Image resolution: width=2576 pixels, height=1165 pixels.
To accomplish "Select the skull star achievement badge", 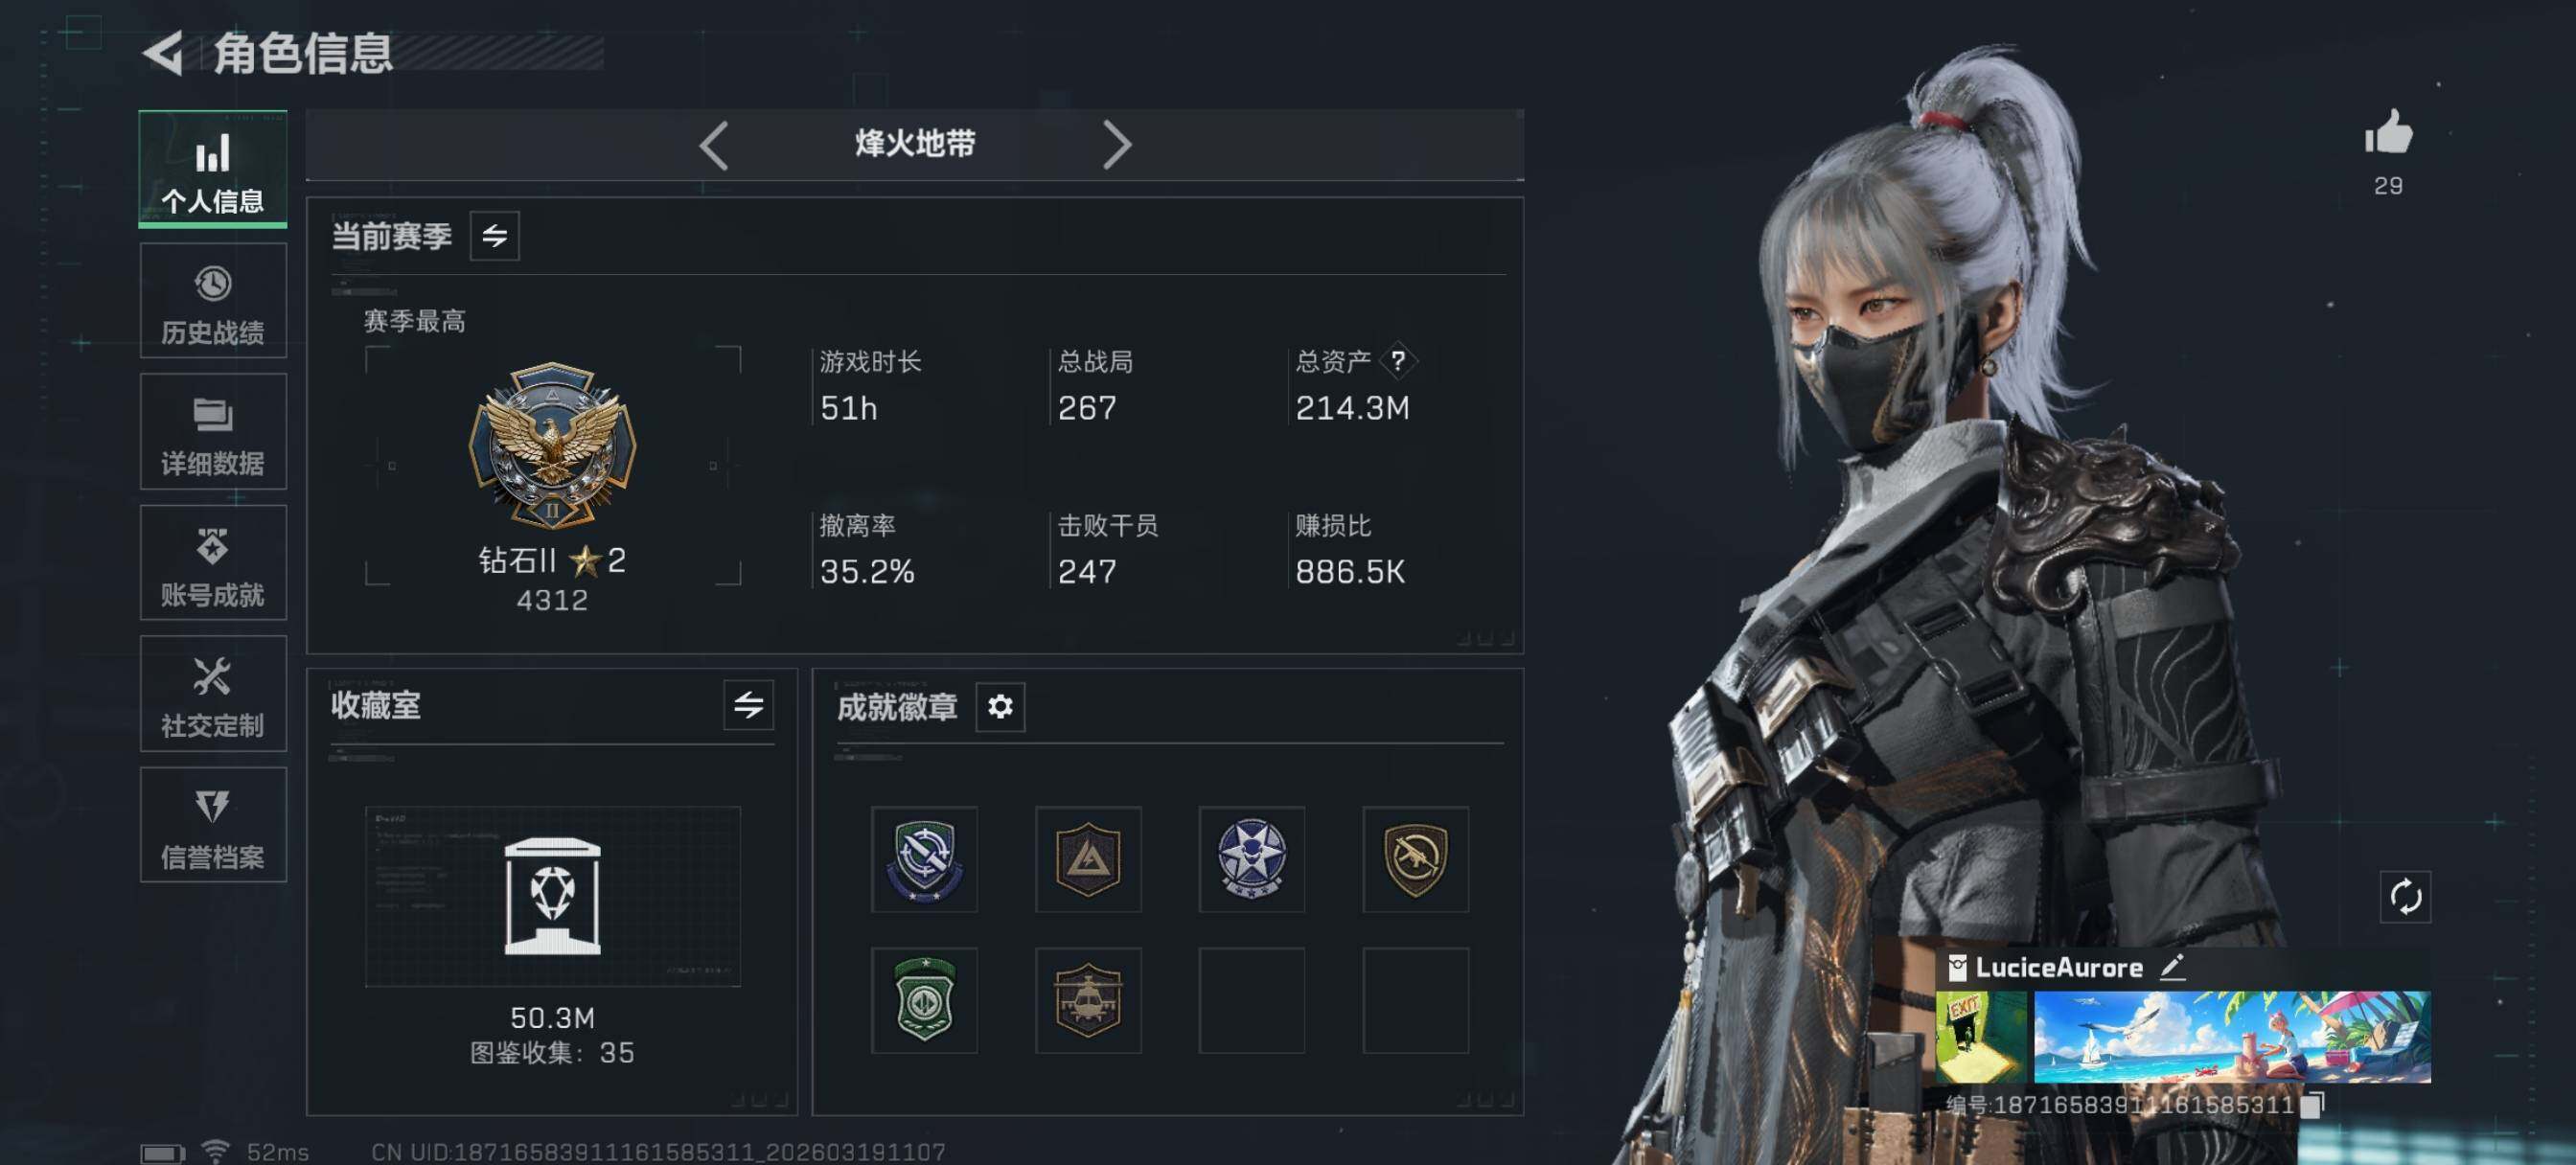I will tap(1252, 859).
